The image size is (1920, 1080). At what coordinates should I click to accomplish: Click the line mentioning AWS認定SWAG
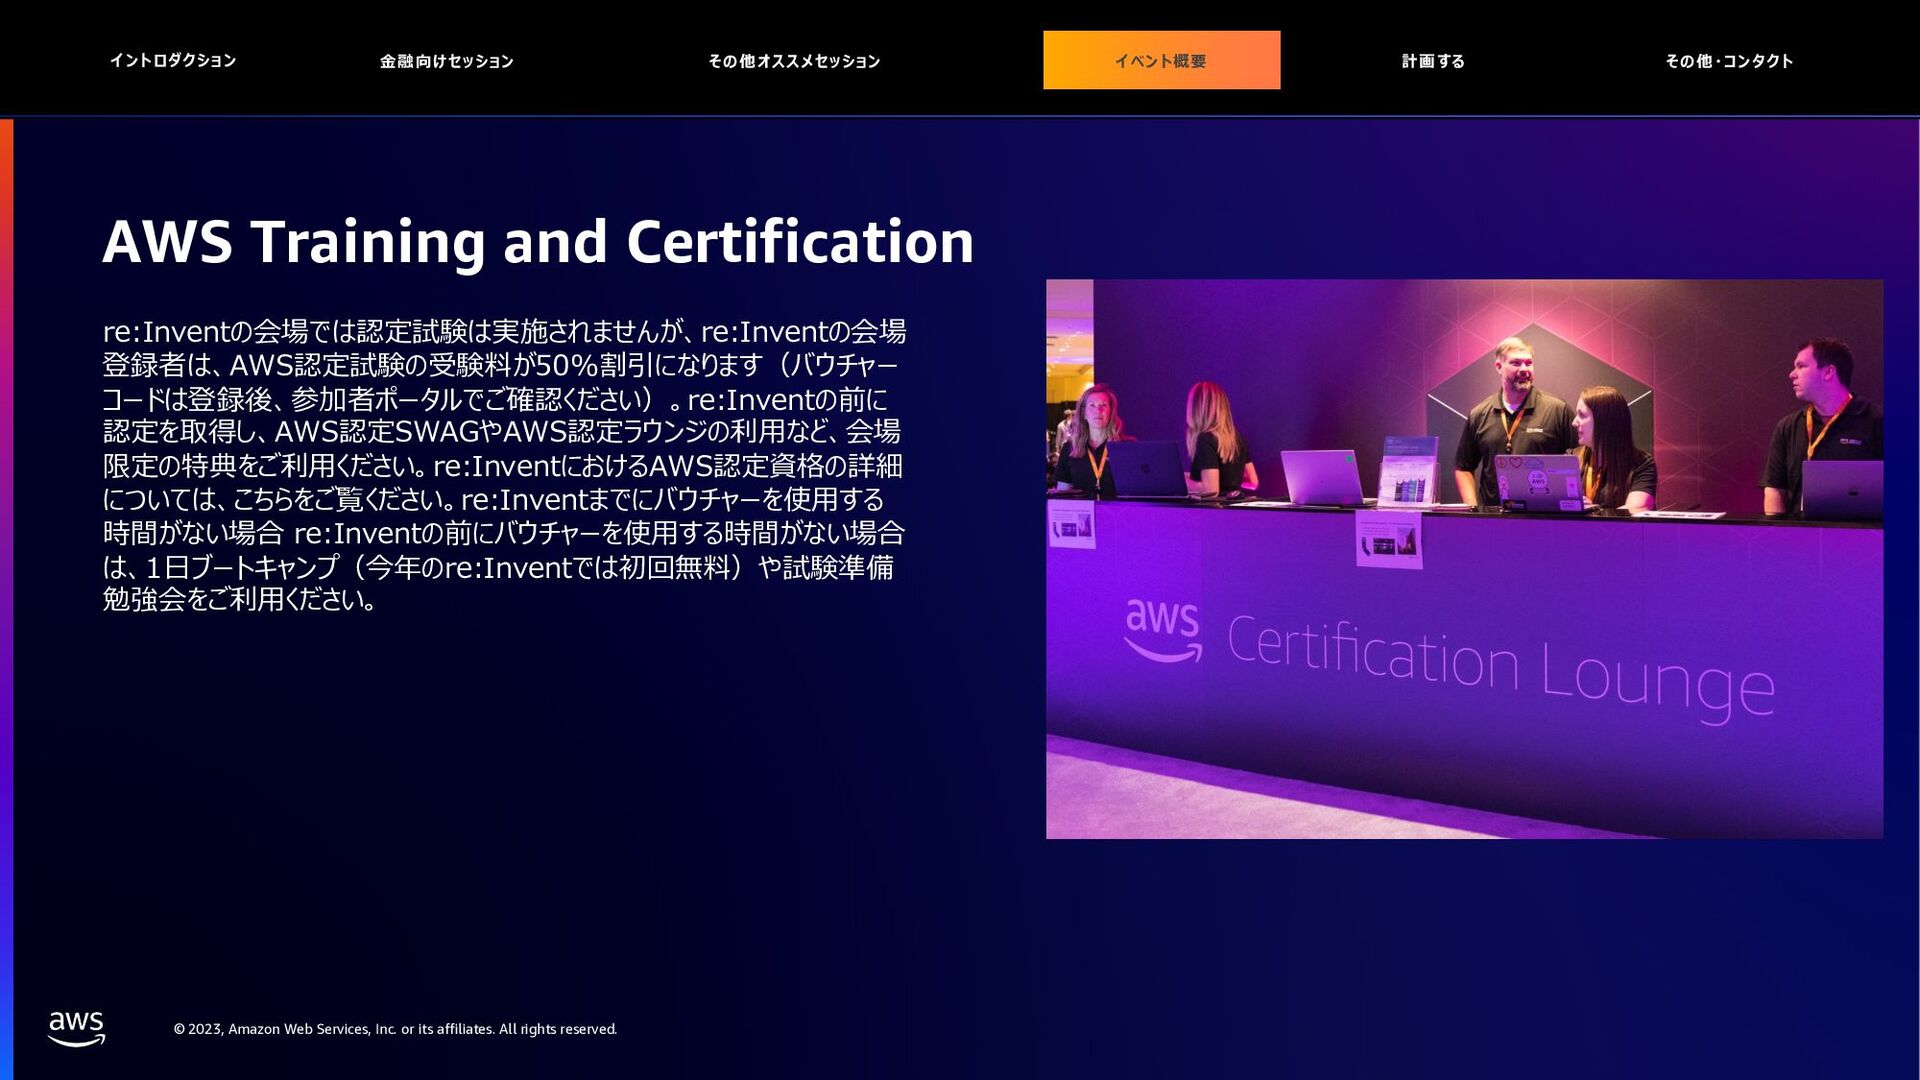pos(502,432)
